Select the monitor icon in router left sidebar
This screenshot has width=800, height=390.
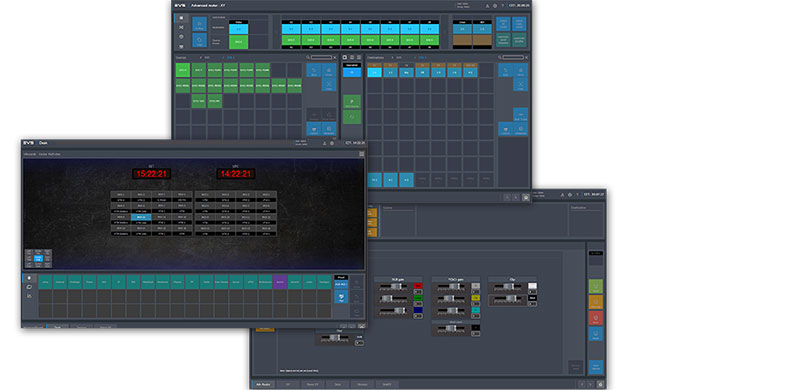(x=181, y=46)
